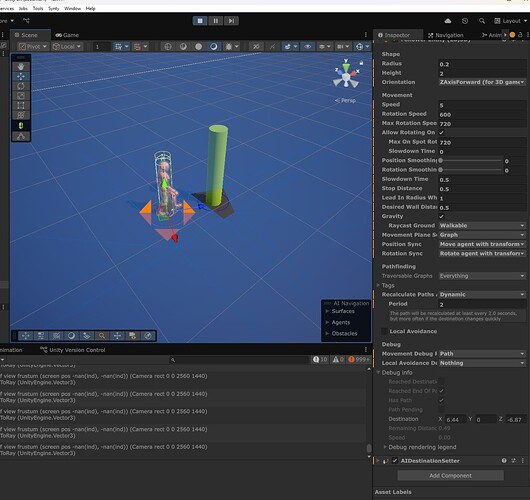530x500 pixels.
Task: Select the Move tool in scene toolbar
Action: click(x=21, y=76)
